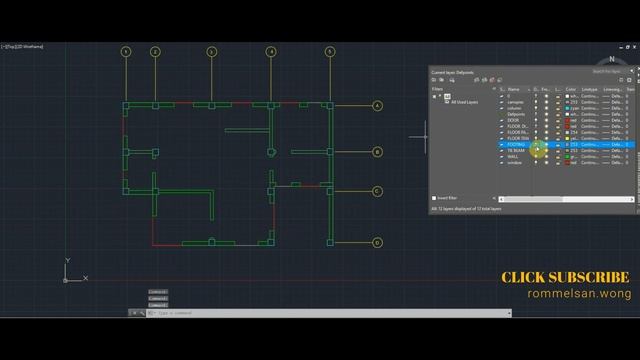
Task: Create a new layer with New Layer icon
Action: click(476, 80)
